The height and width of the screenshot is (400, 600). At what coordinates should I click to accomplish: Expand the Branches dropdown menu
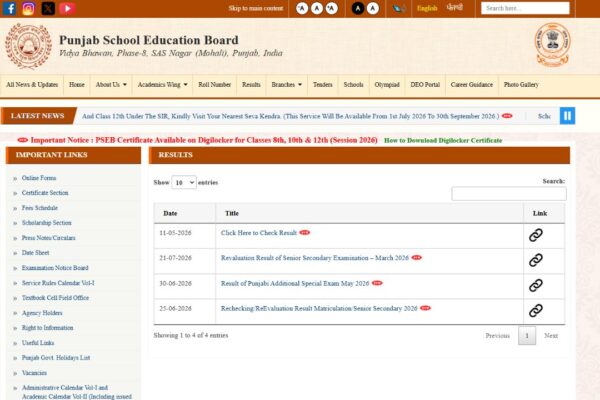(x=287, y=85)
